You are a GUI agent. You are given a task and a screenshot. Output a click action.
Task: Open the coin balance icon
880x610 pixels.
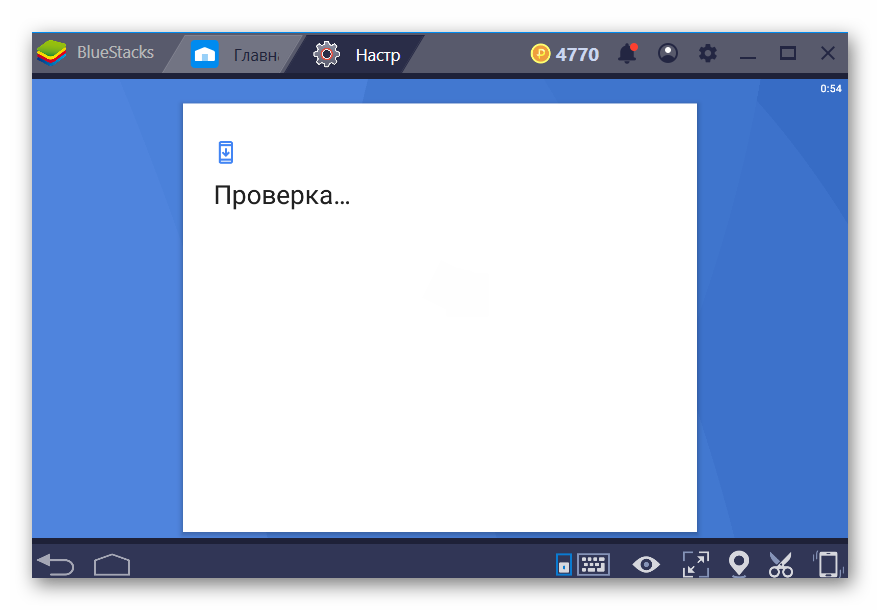pyautogui.click(x=541, y=54)
